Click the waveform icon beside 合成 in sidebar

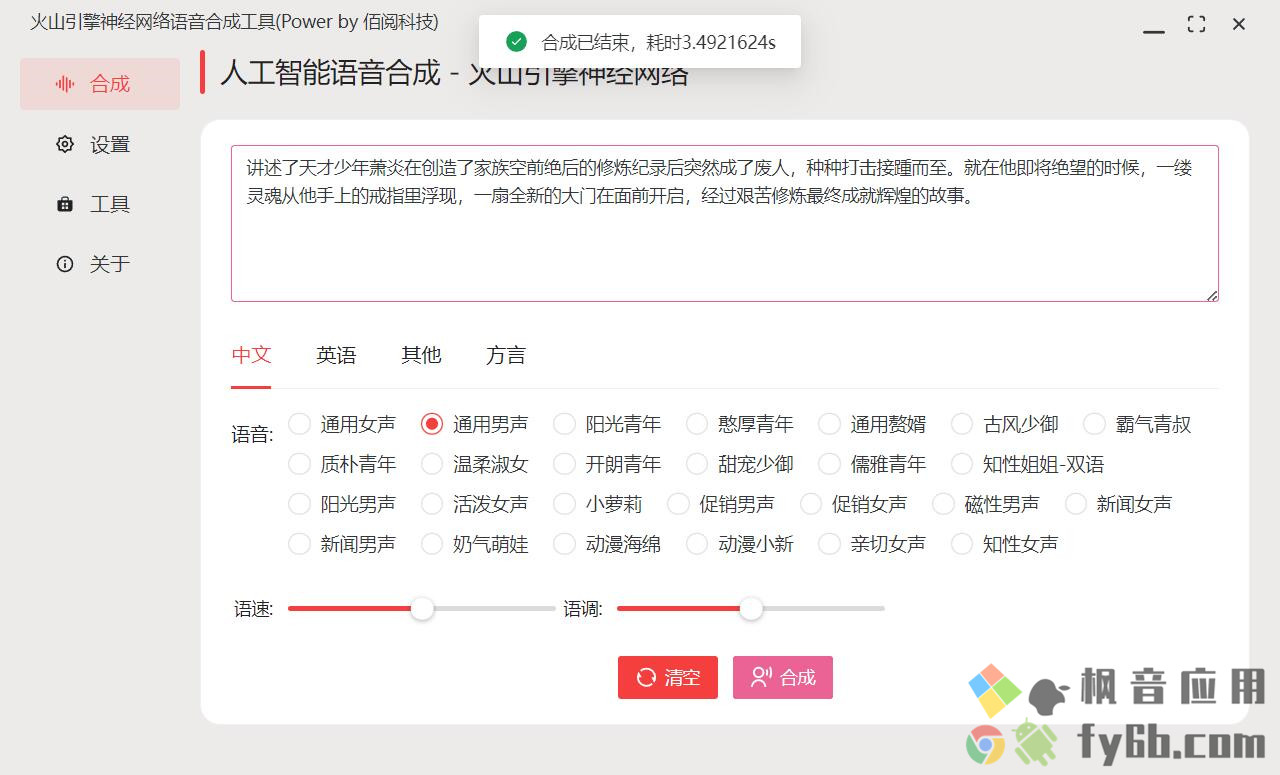[x=65, y=84]
